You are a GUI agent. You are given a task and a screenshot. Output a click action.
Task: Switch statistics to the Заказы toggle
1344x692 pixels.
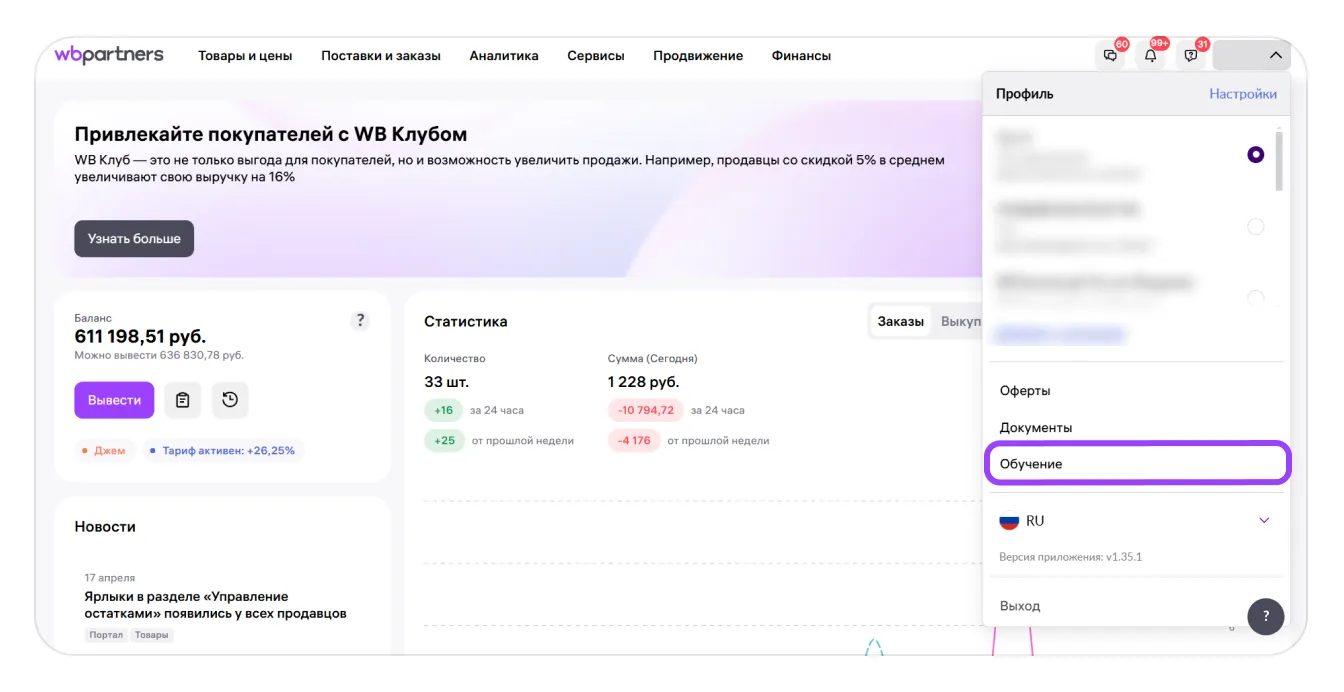coord(900,321)
